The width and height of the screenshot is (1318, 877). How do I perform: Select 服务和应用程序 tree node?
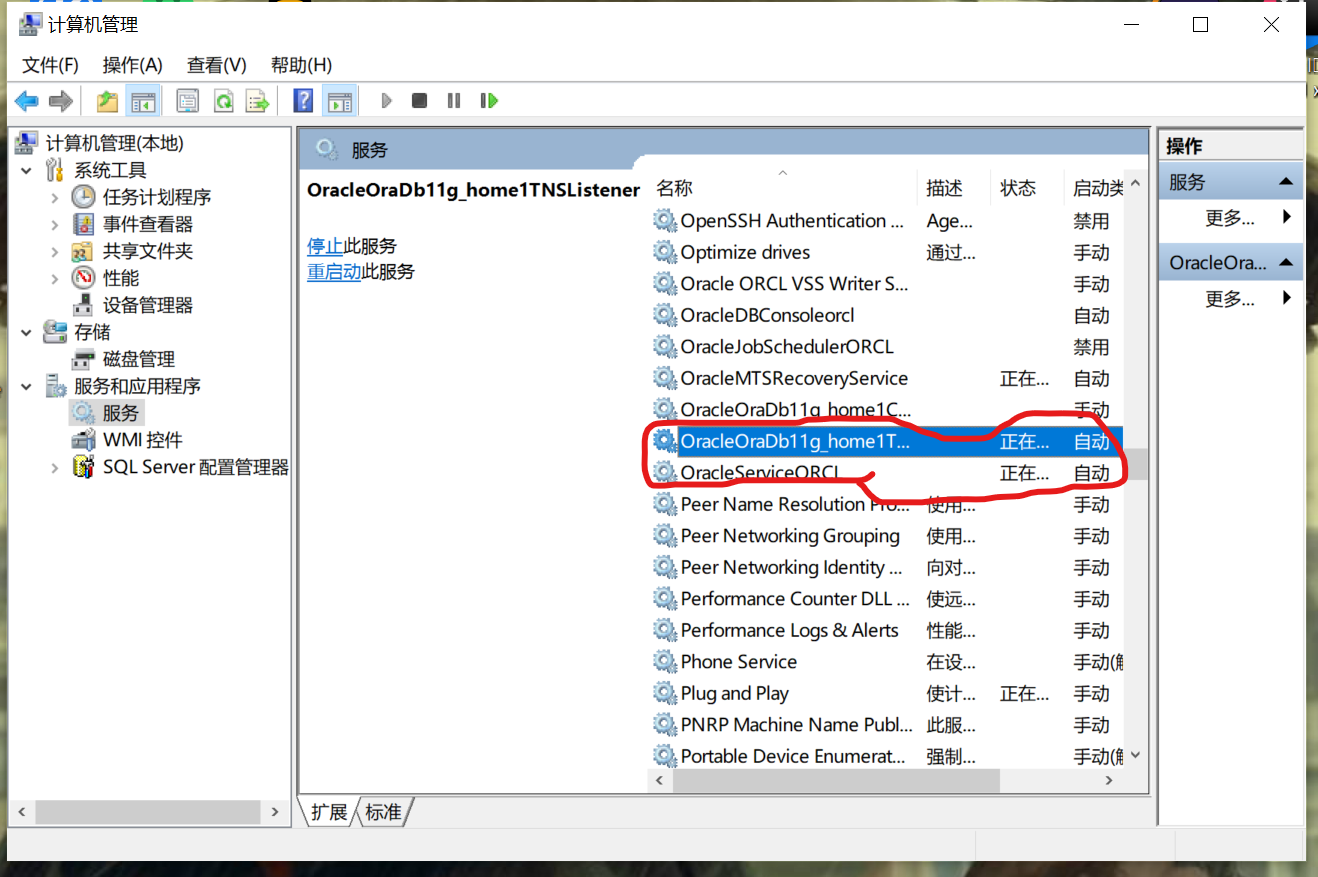click(x=137, y=386)
